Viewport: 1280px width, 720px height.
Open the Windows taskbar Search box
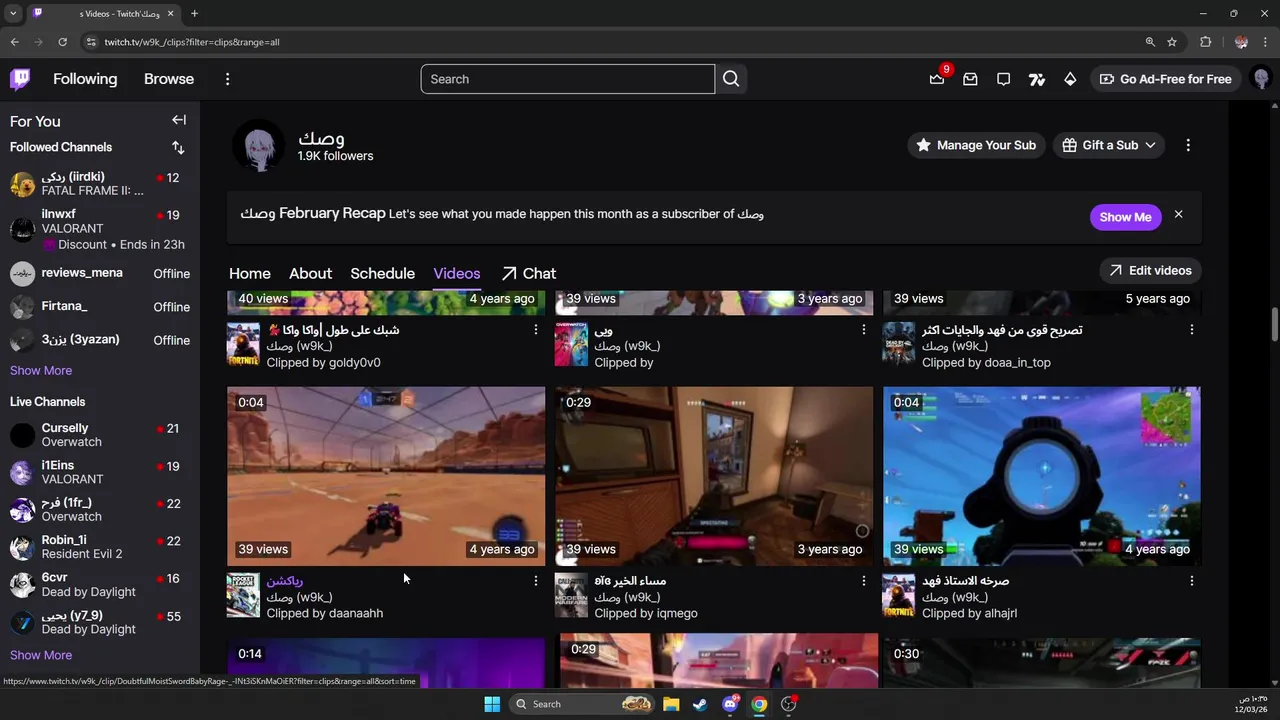pos(583,704)
